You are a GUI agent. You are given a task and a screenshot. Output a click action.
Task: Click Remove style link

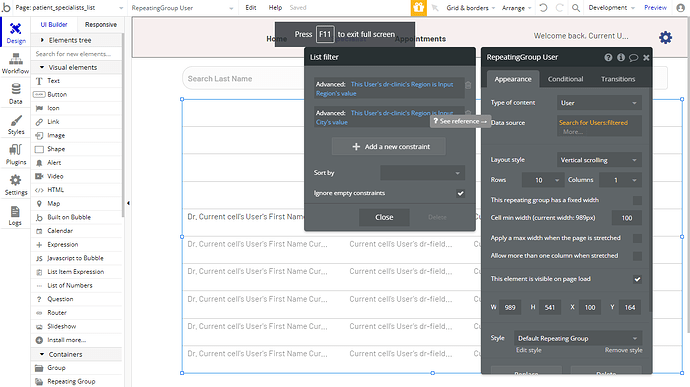(x=624, y=350)
